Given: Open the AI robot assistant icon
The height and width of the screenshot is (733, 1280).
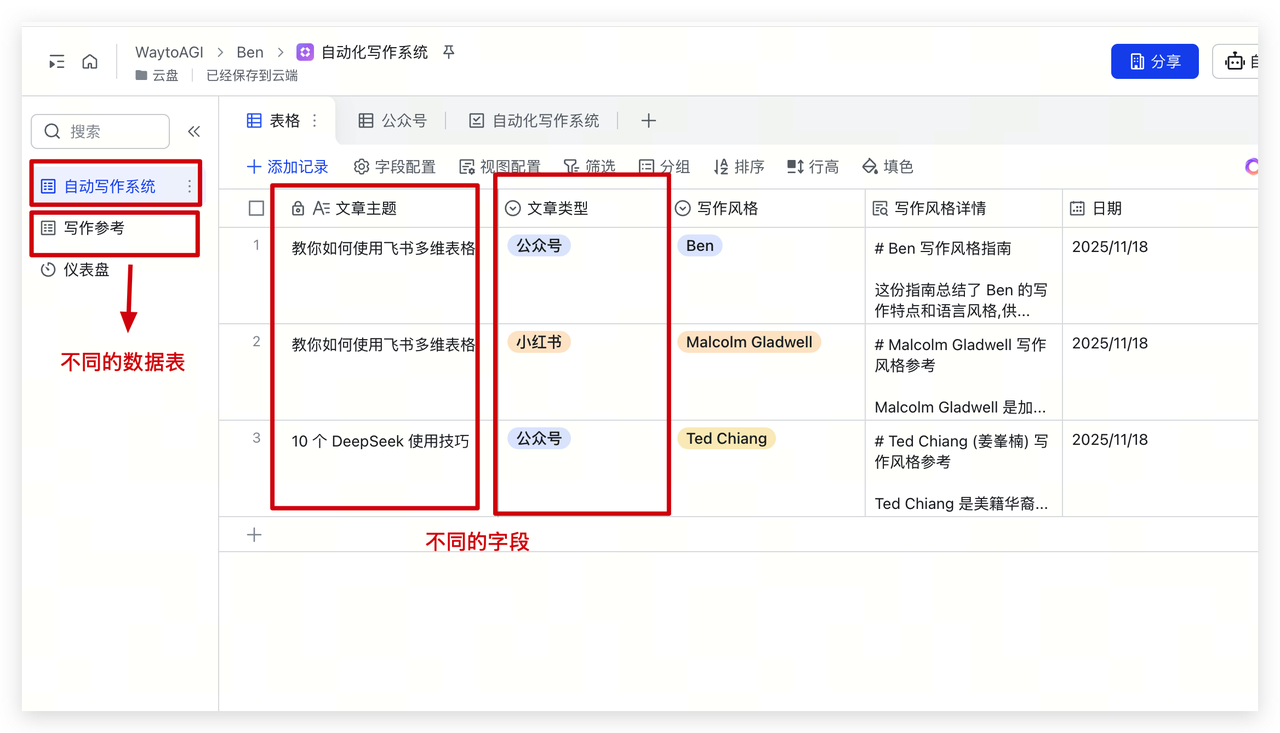Looking at the screenshot, I should 1237,60.
